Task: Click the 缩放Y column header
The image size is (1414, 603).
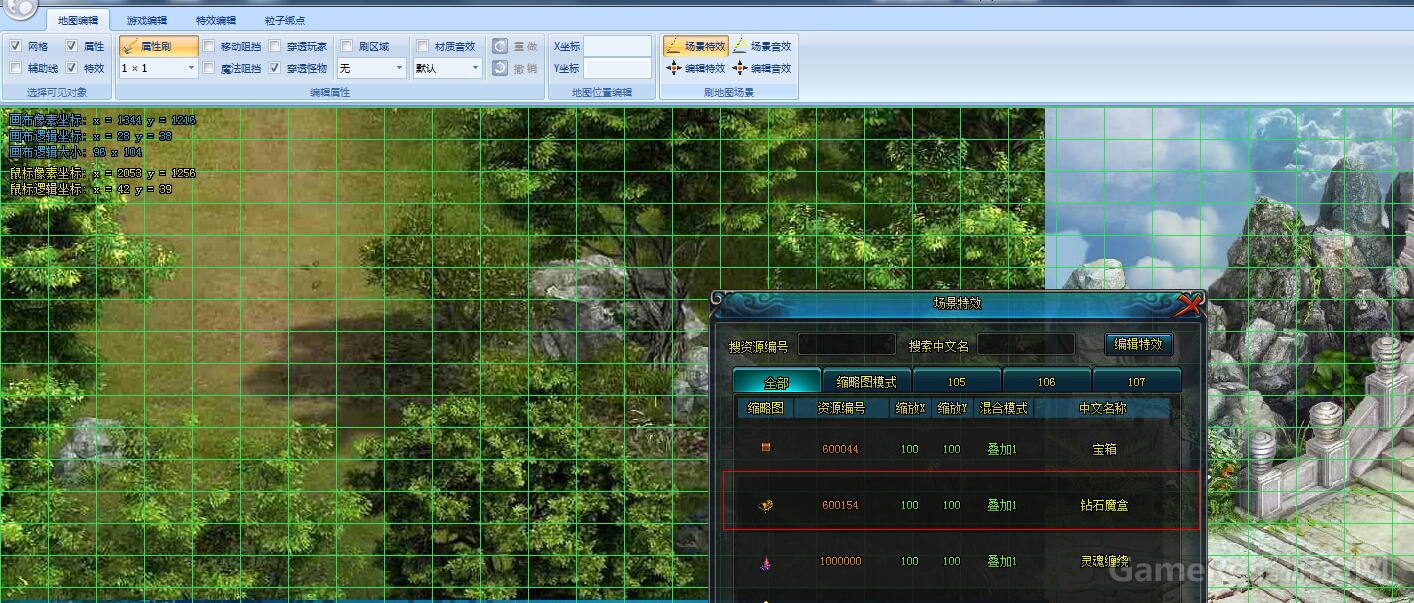Action: (x=952, y=408)
